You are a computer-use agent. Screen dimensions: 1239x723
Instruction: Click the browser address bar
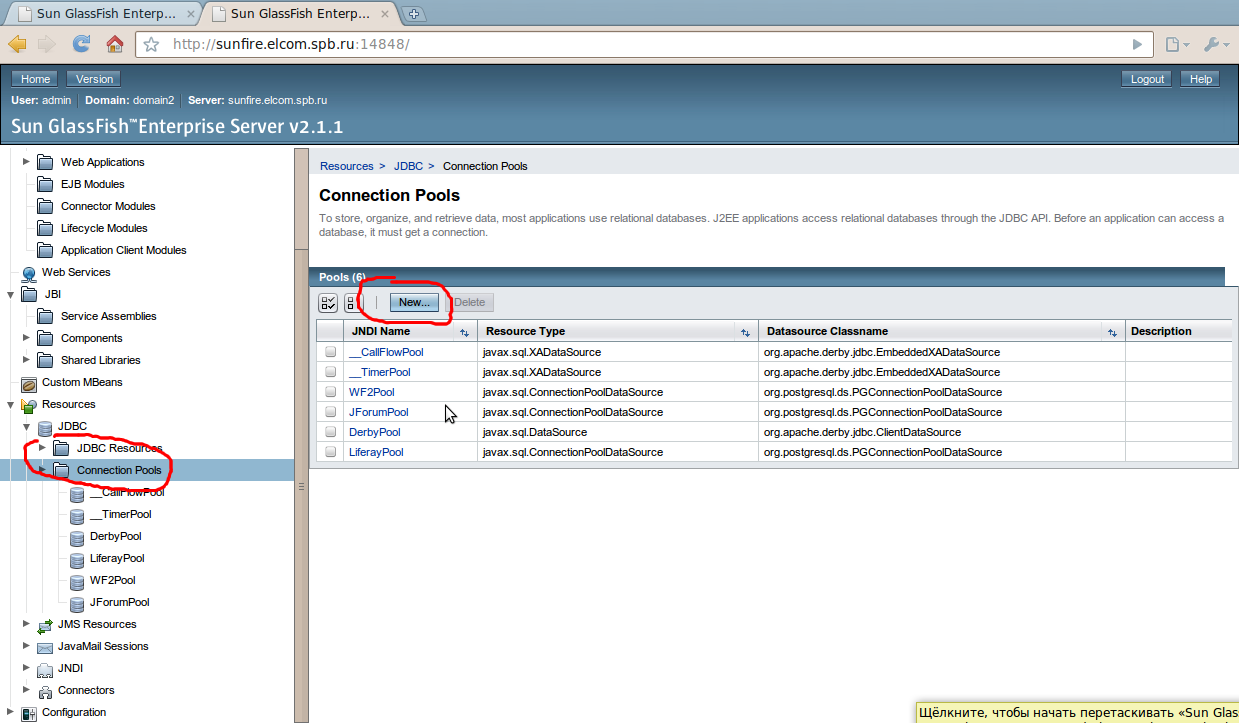(x=640, y=45)
